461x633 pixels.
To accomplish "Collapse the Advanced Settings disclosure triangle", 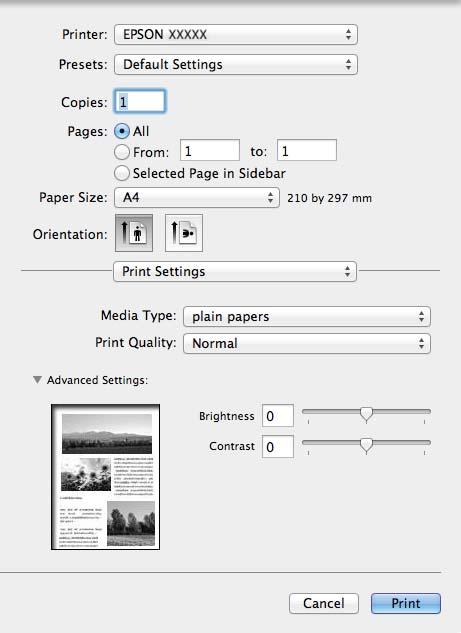I will click(37, 380).
